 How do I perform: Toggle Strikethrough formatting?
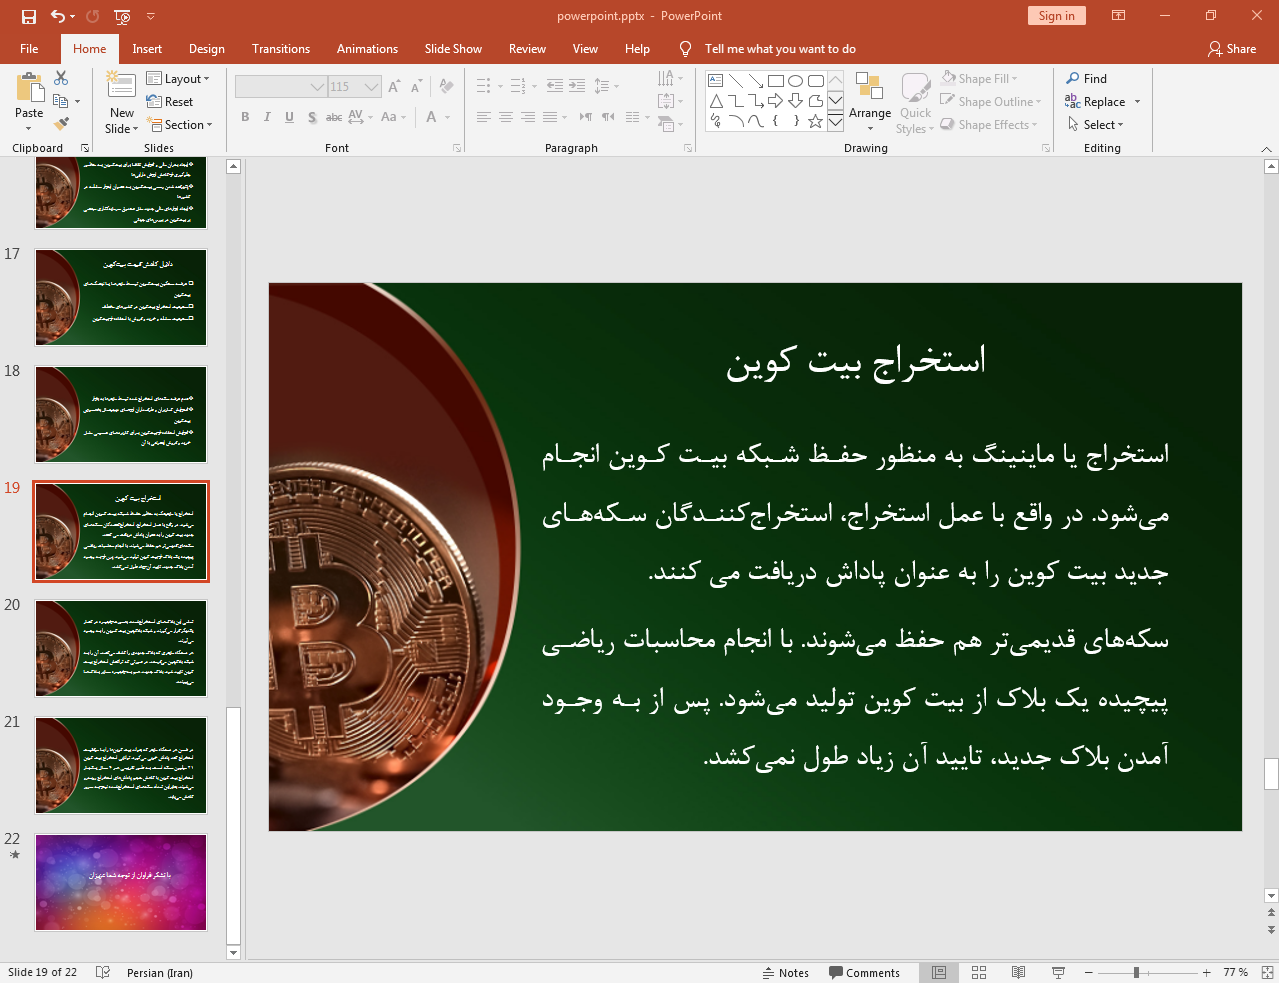tap(334, 117)
